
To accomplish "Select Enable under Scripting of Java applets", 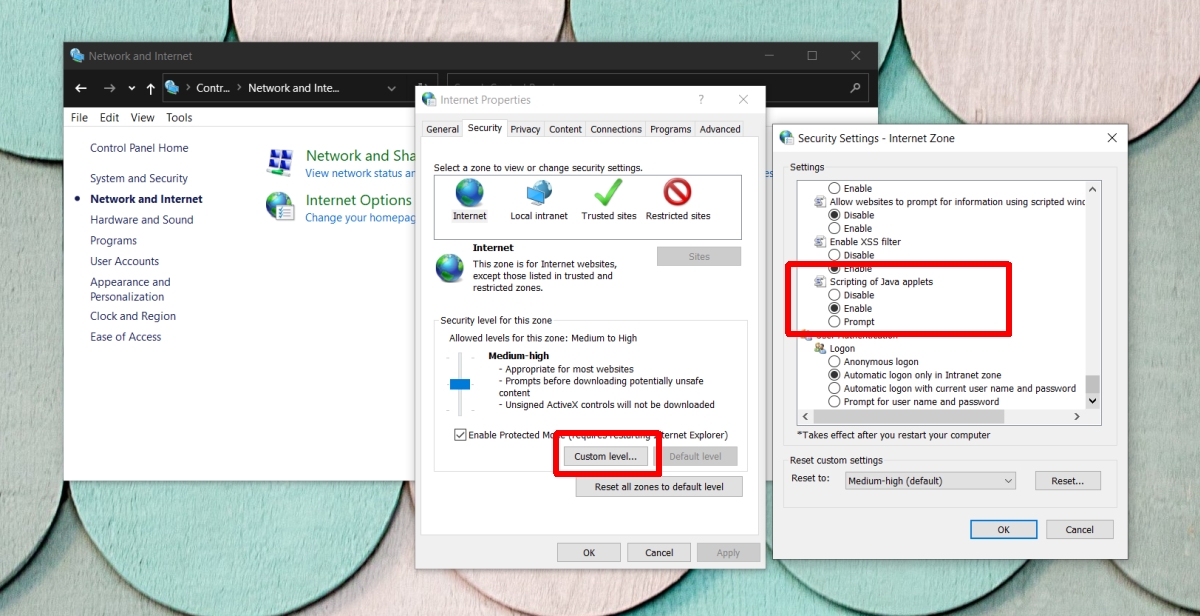I will [x=834, y=309].
